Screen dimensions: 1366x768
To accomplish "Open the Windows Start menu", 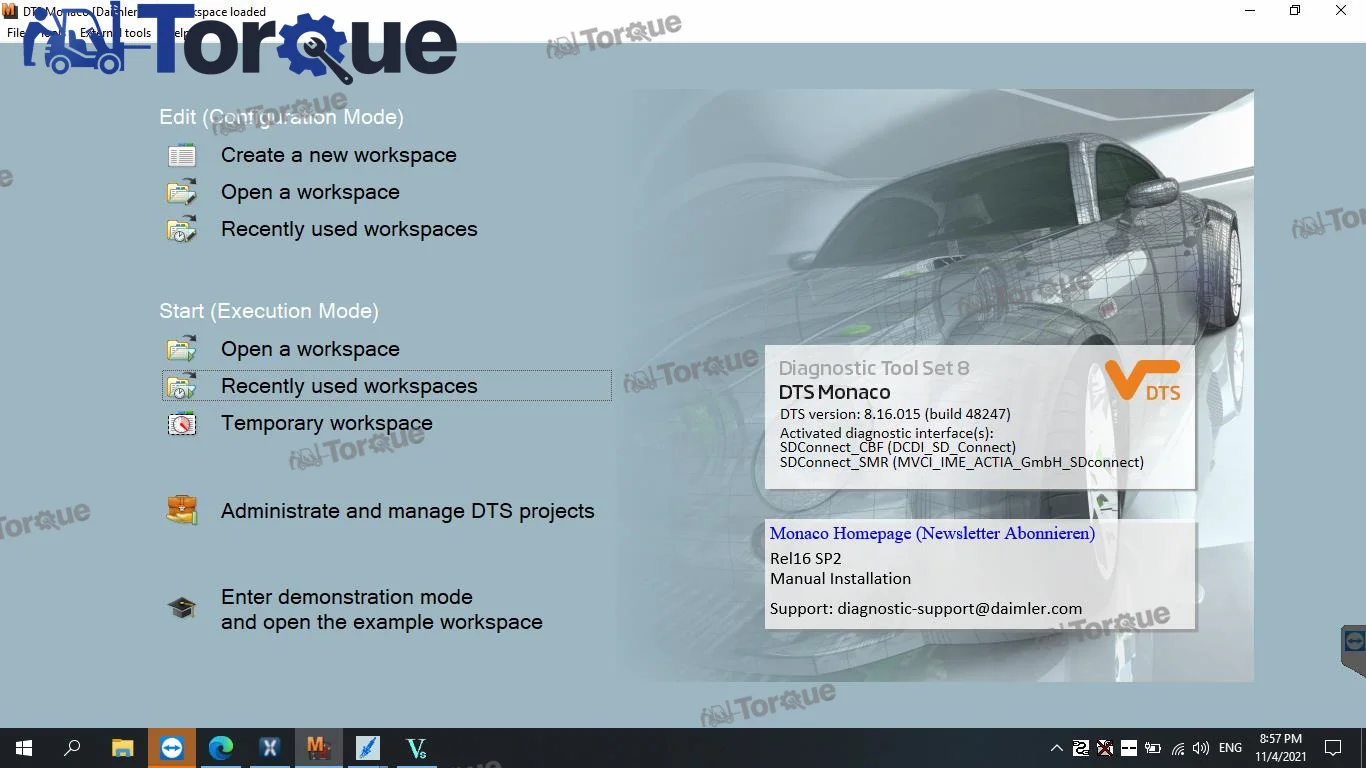I will [24, 748].
